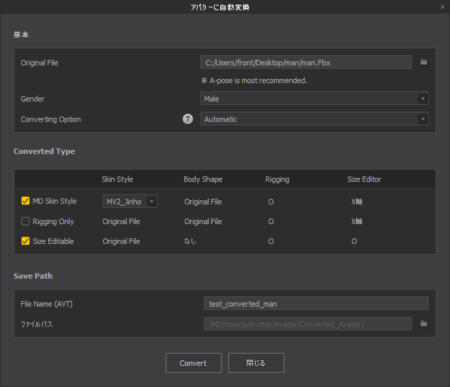The height and width of the screenshot is (387, 450).
Task: Click Body Shape Original File in MD Skin Style row
Action: click(203, 202)
